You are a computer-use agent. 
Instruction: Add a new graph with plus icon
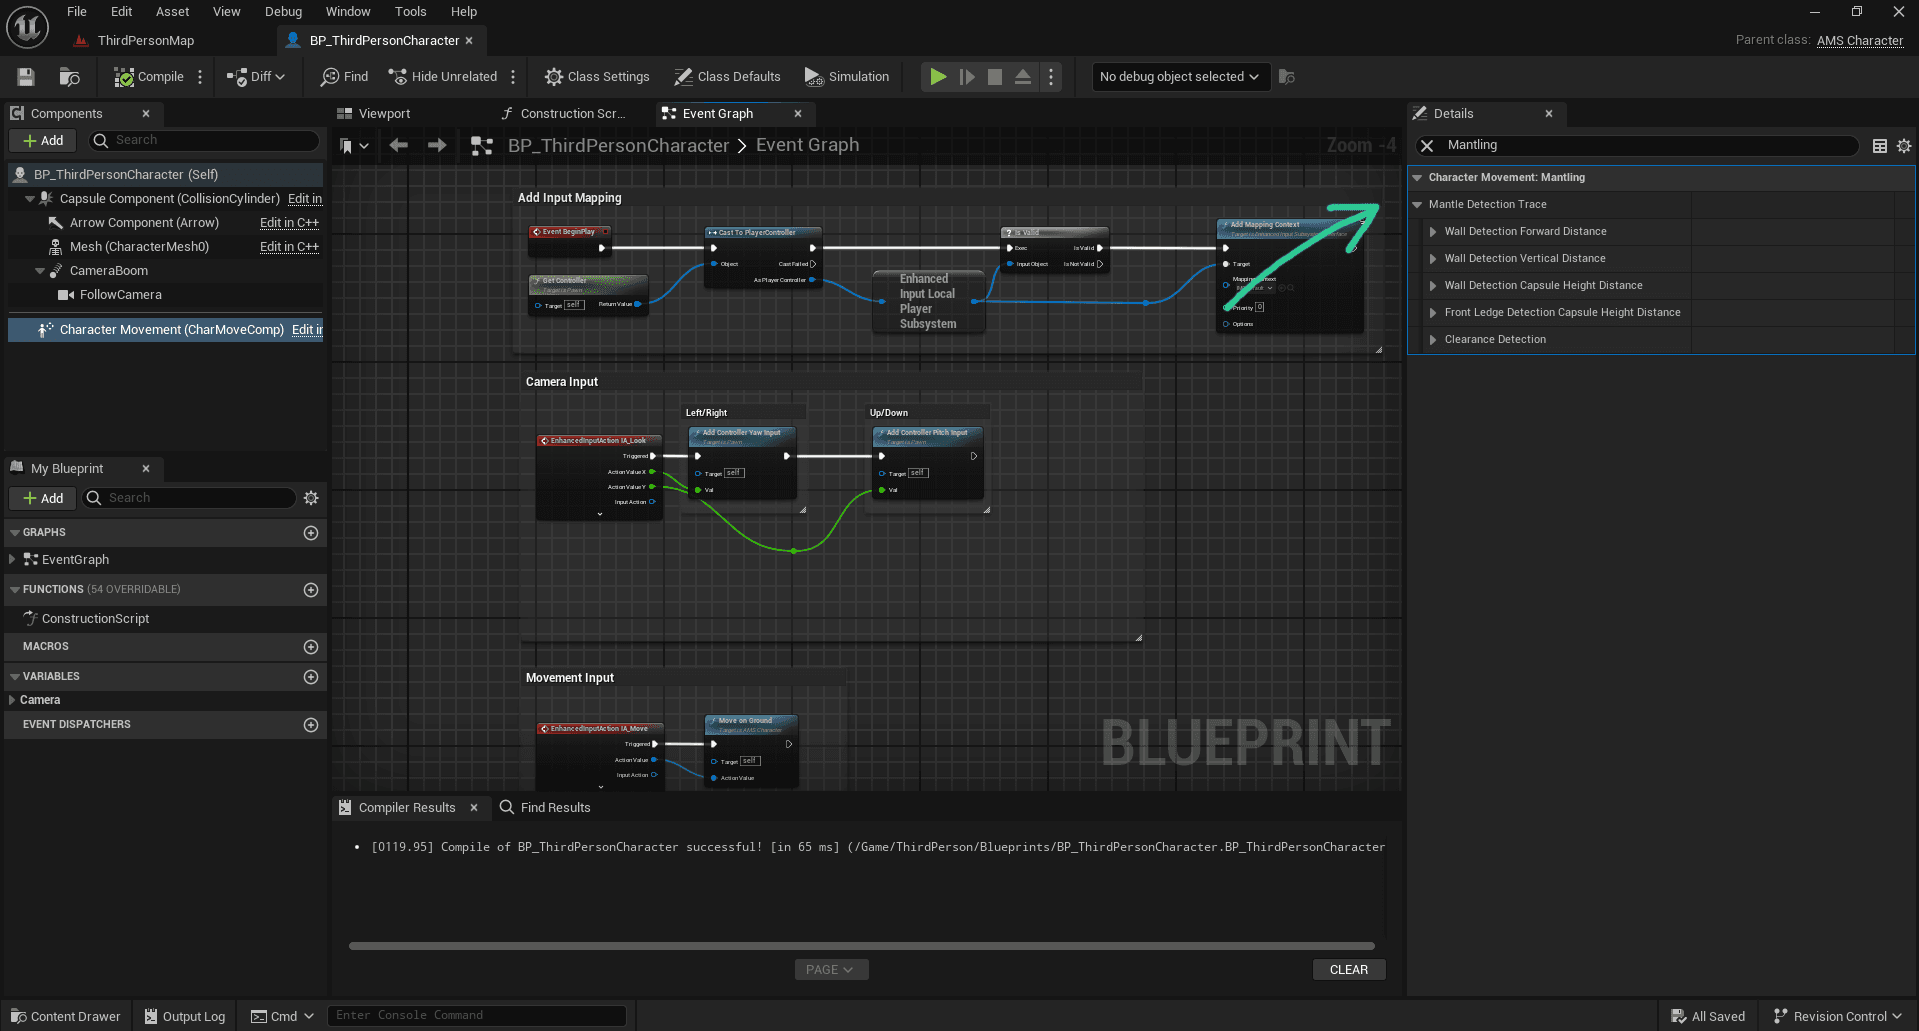311,533
